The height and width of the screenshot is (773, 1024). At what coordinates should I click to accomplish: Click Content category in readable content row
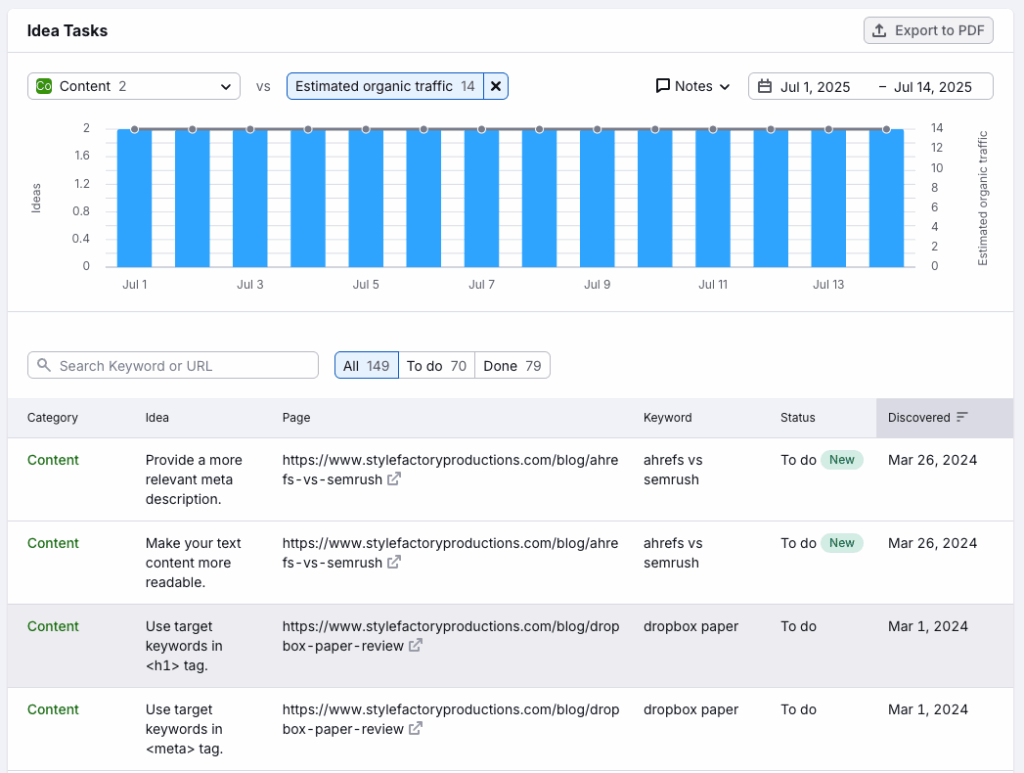[53, 543]
